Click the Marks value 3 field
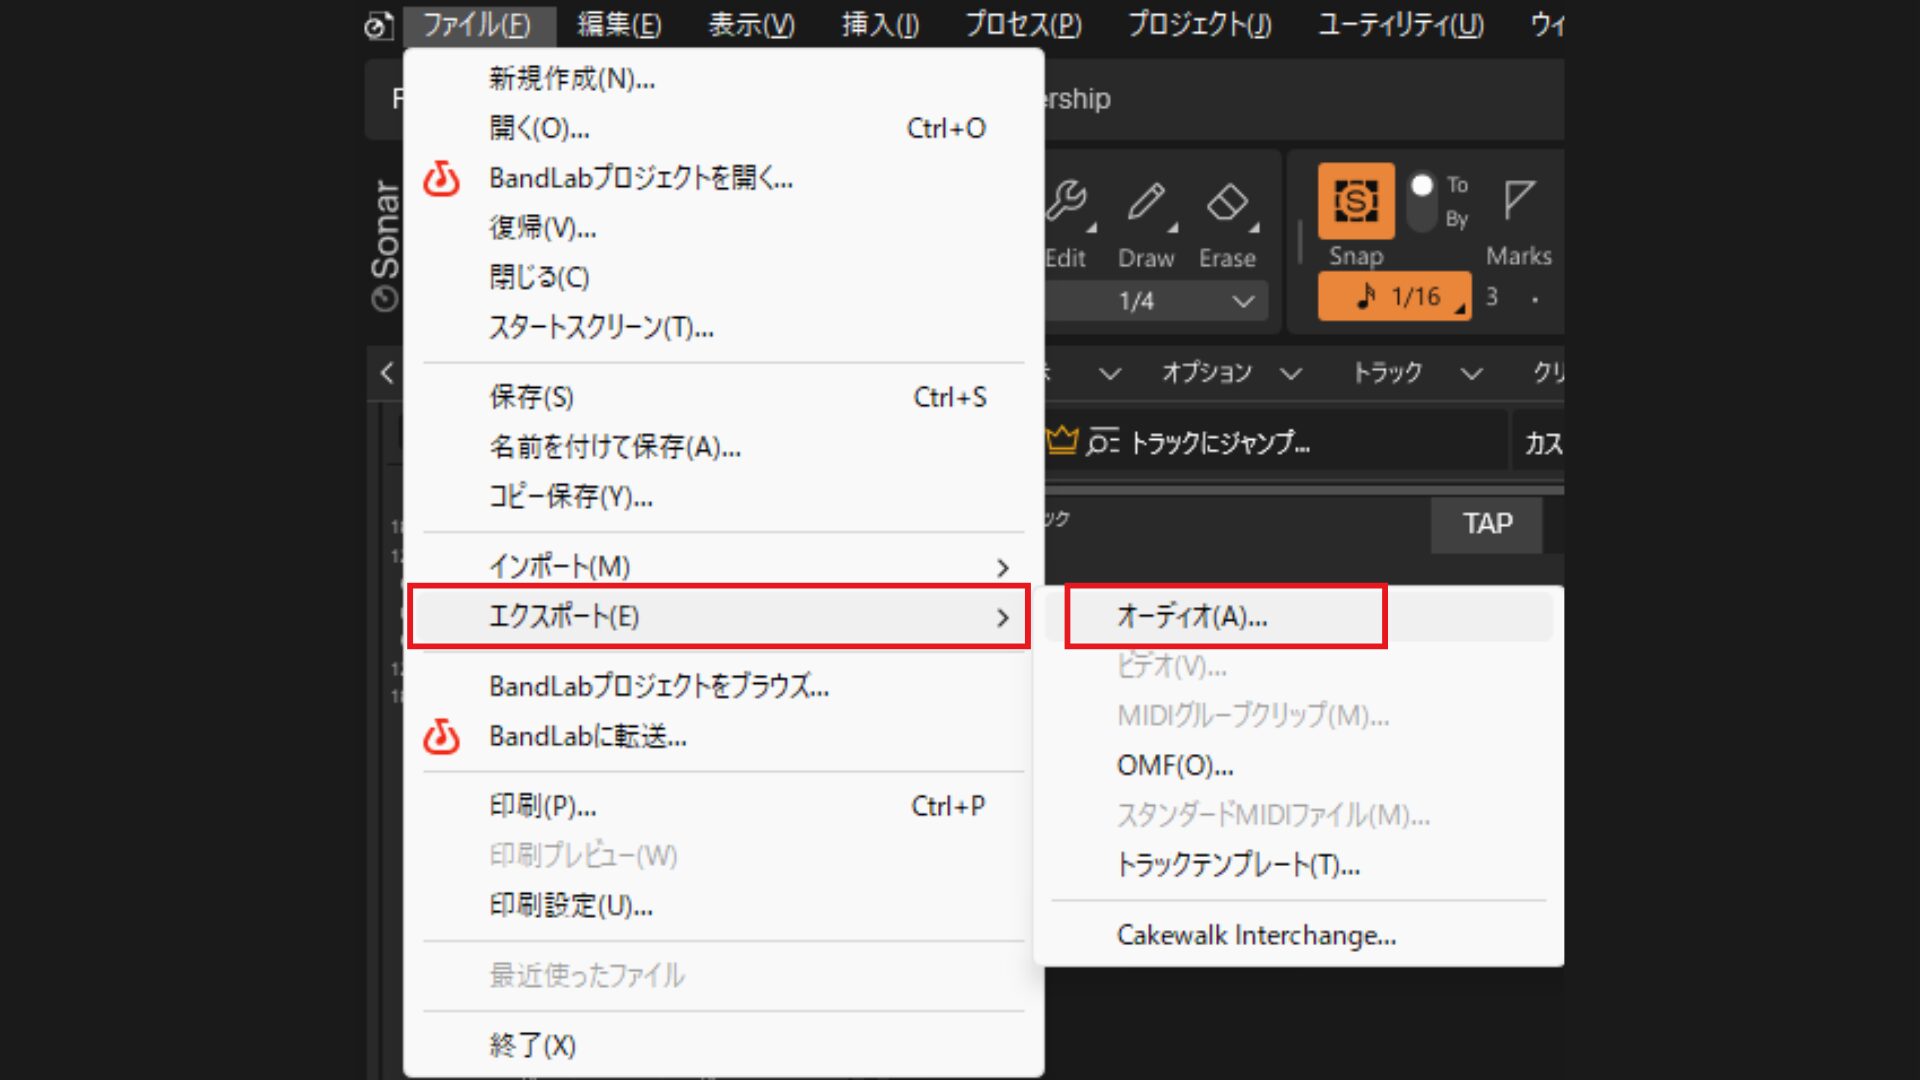 [x=1492, y=296]
